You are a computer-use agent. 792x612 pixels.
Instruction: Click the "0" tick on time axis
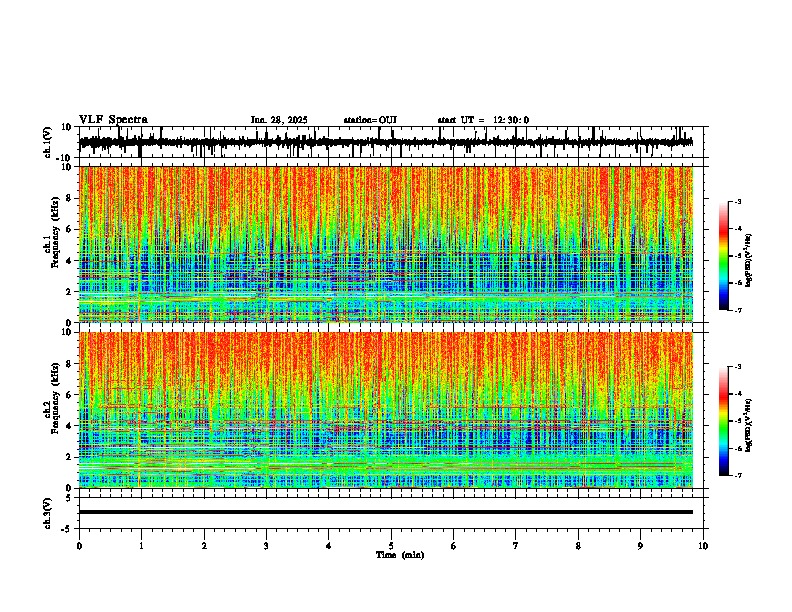(79, 546)
